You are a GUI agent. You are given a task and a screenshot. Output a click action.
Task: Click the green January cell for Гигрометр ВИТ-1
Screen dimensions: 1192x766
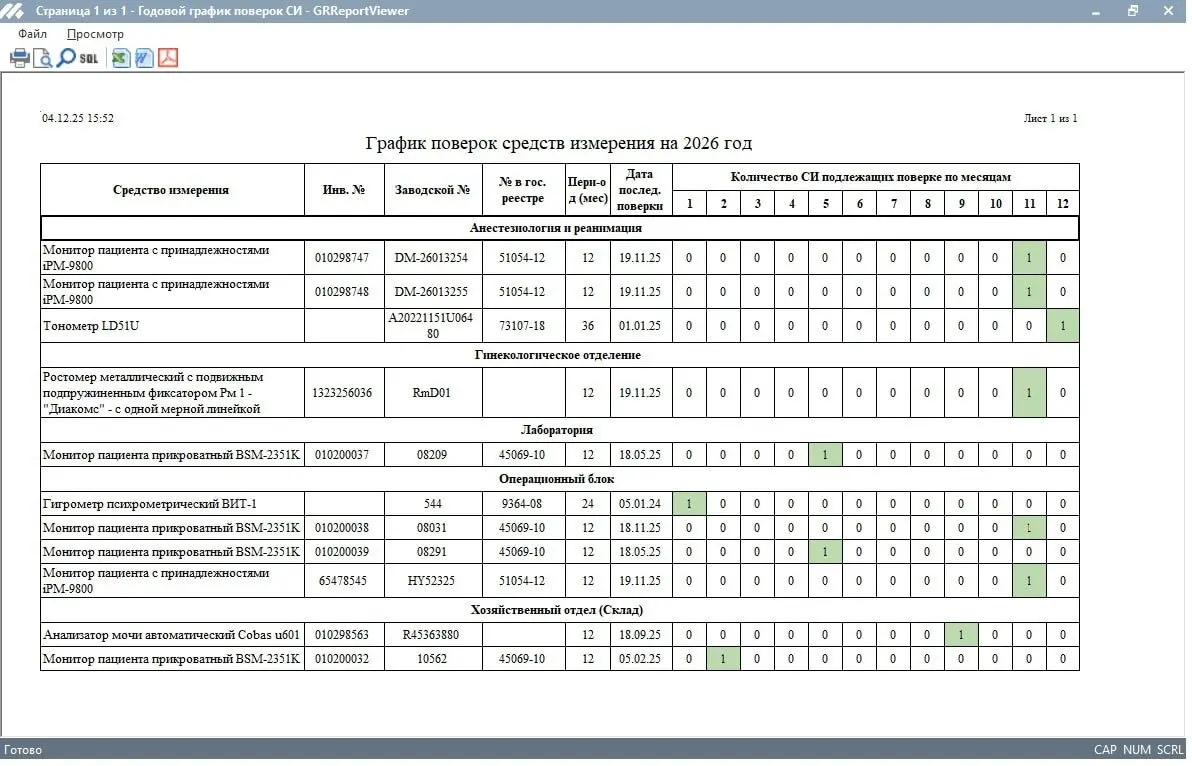(x=689, y=504)
